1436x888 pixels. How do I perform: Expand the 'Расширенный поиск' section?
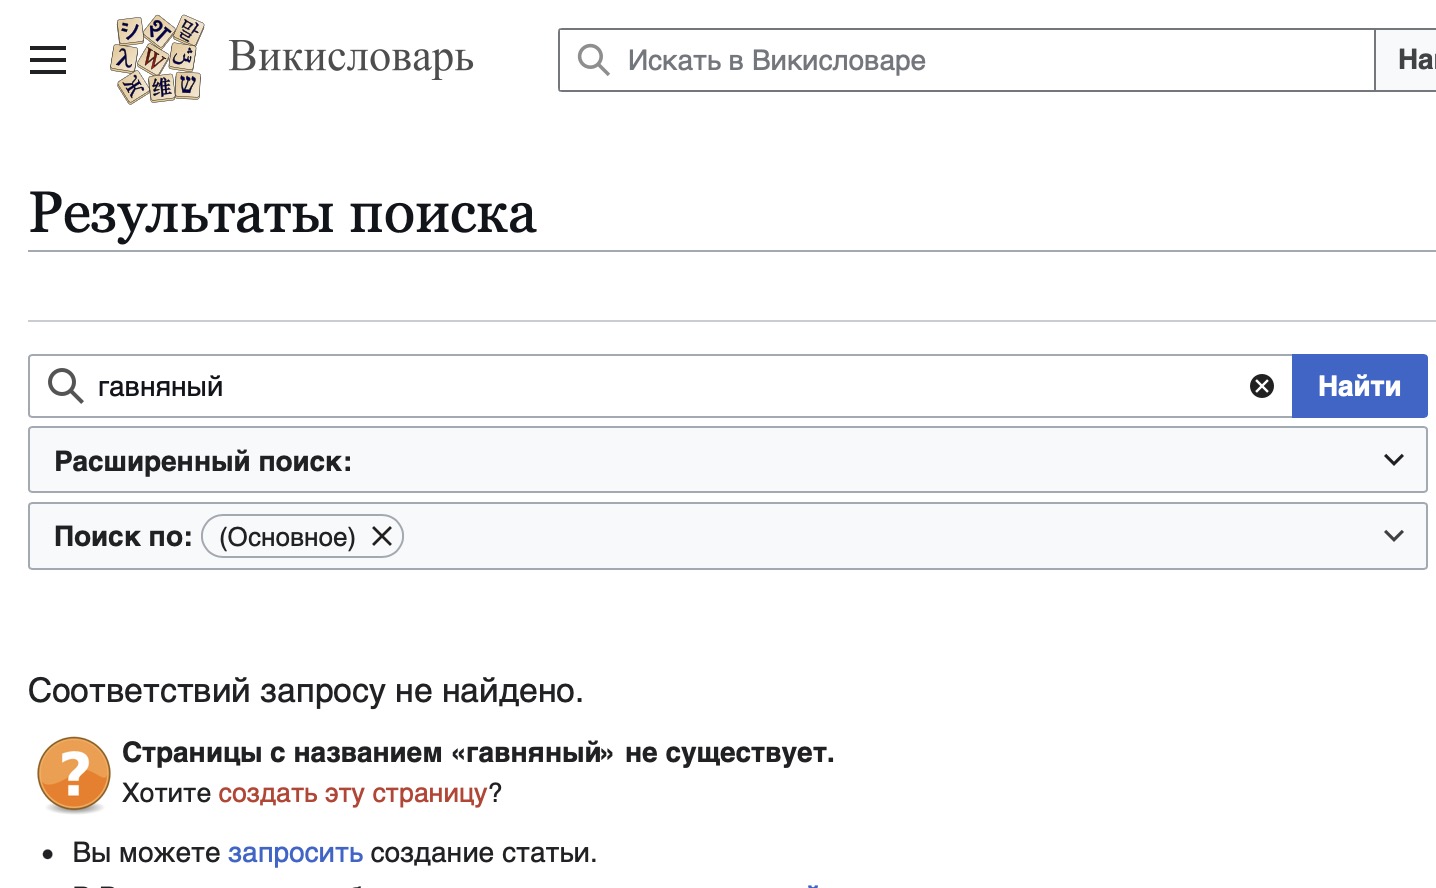[x=727, y=460]
